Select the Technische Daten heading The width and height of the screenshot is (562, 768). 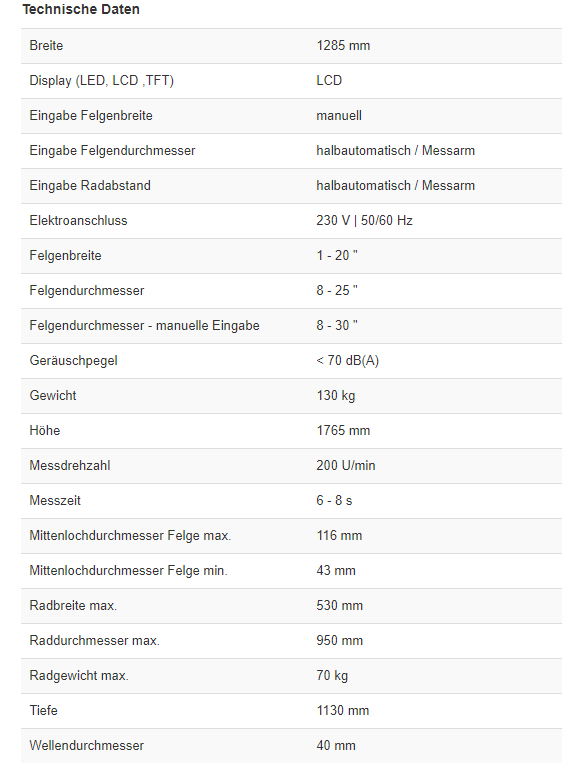[x=81, y=9]
